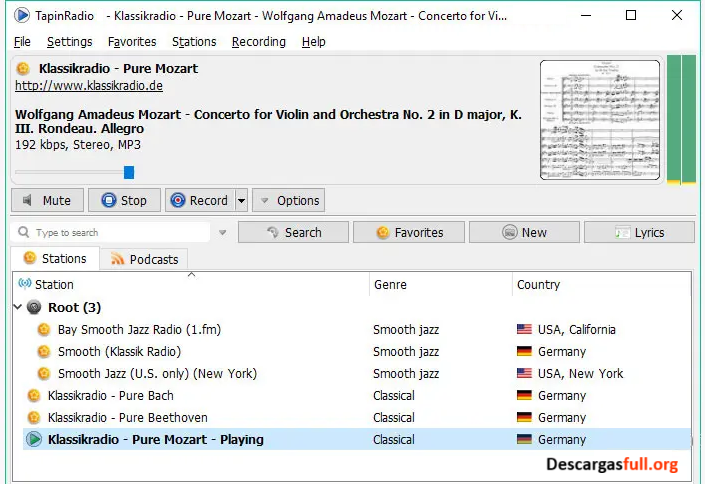Open the Settings menu
The width and height of the screenshot is (705, 484).
[x=69, y=42]
